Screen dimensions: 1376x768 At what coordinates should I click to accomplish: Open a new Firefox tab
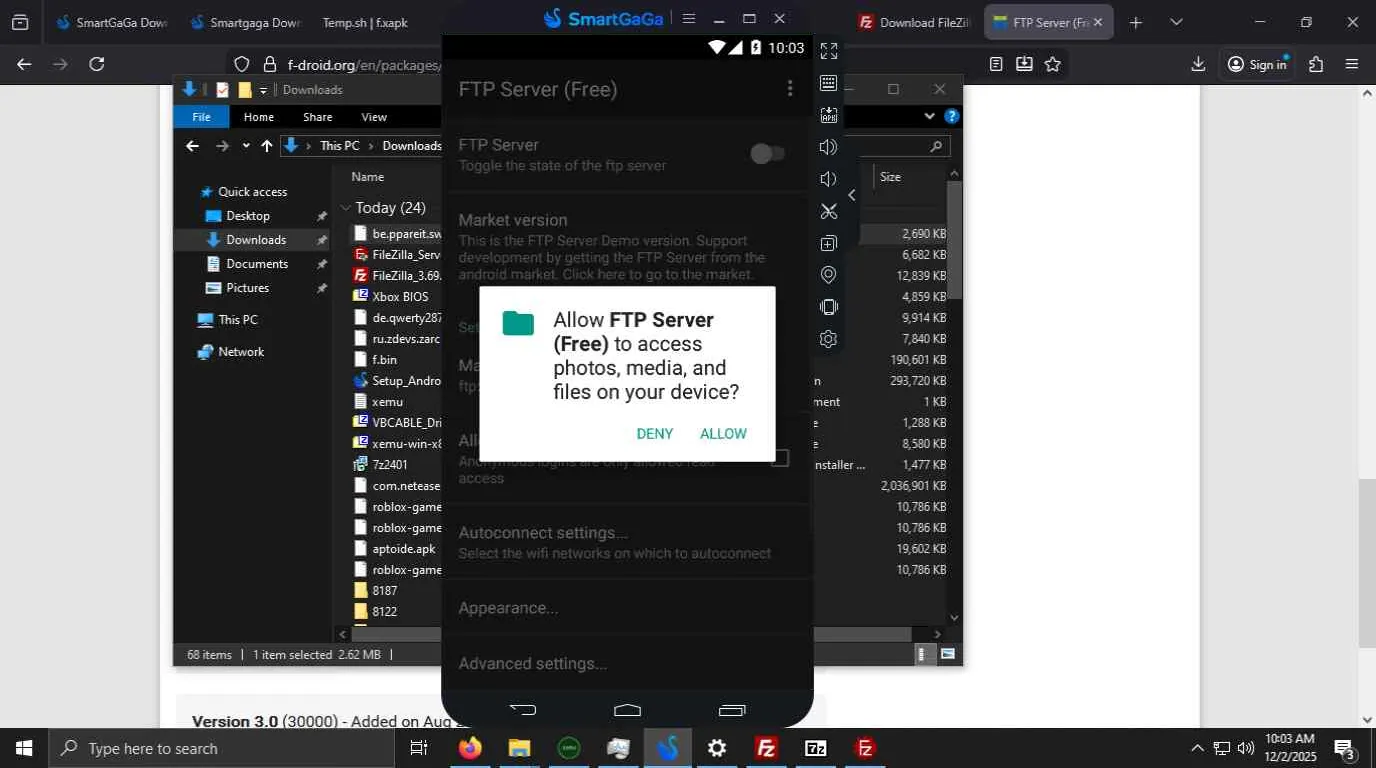(x=1136, y=22)
